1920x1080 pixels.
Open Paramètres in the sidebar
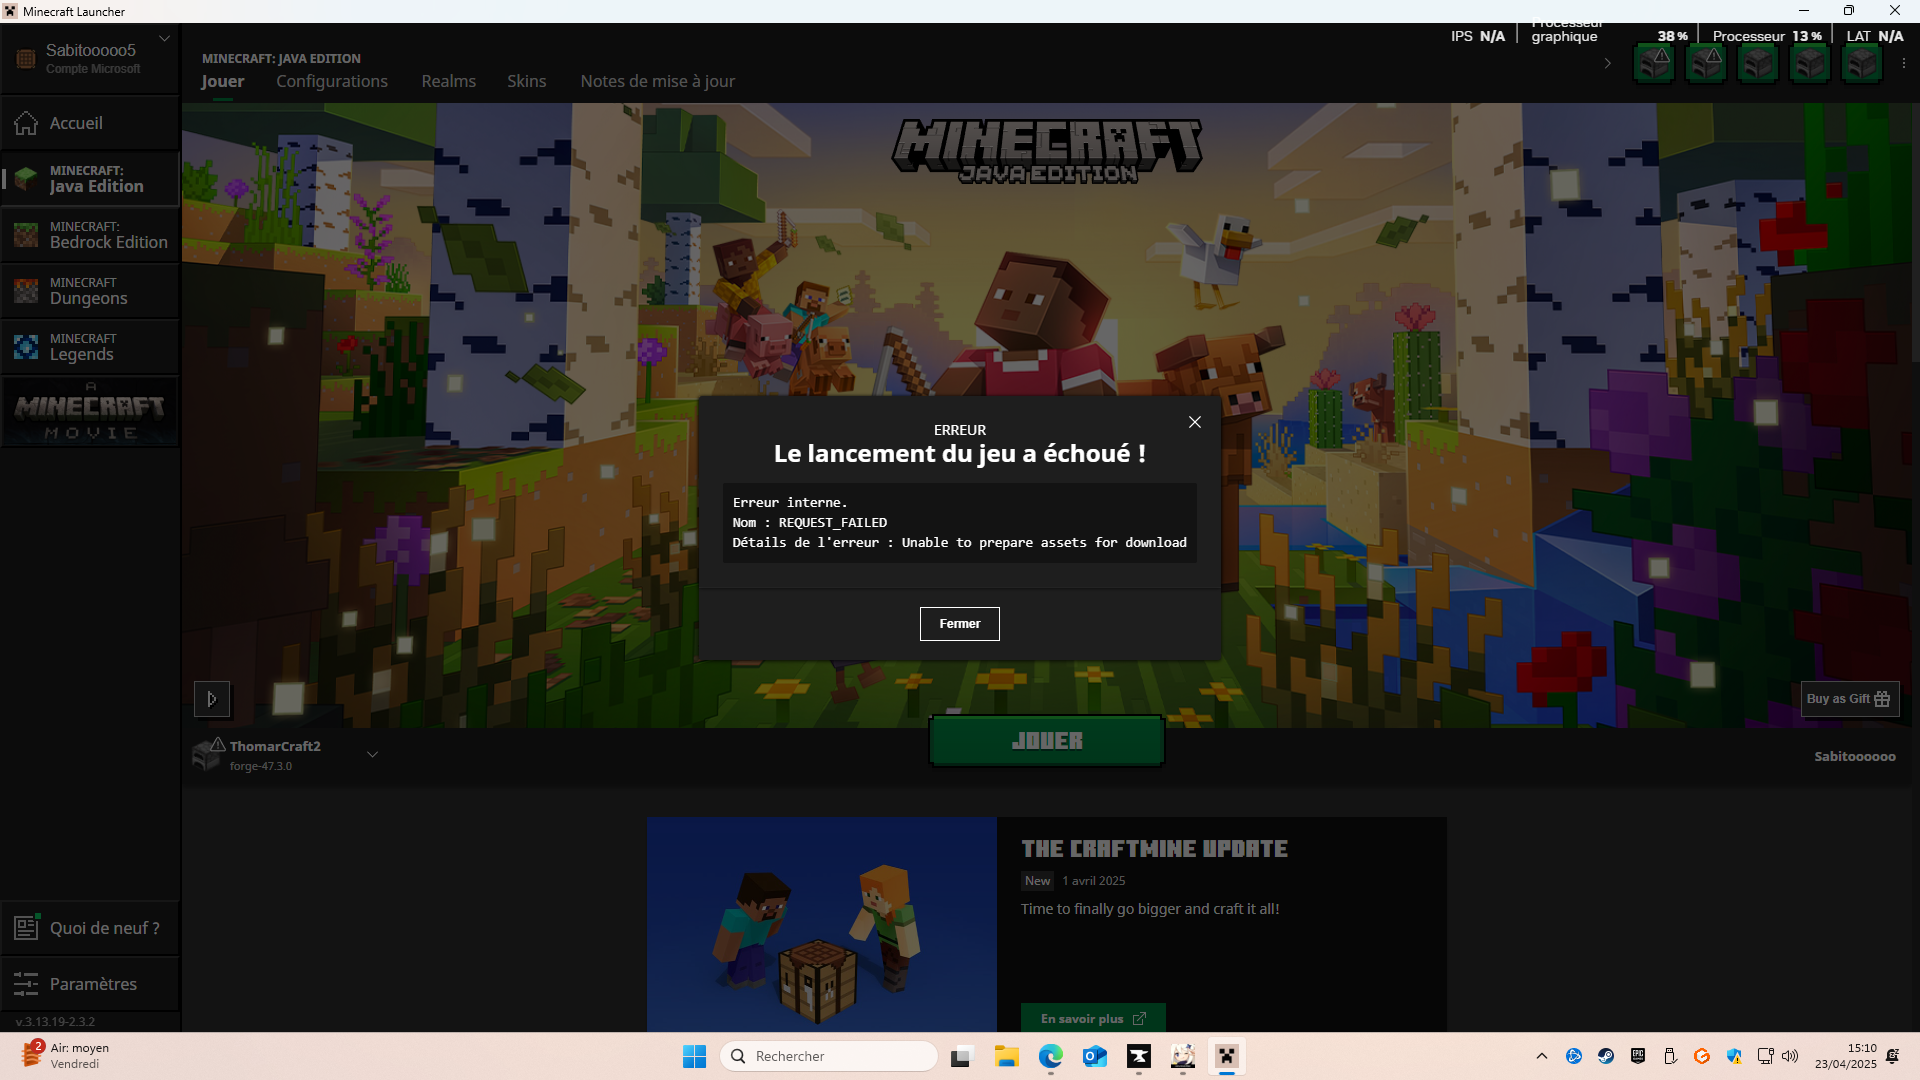tap(90, 984)
